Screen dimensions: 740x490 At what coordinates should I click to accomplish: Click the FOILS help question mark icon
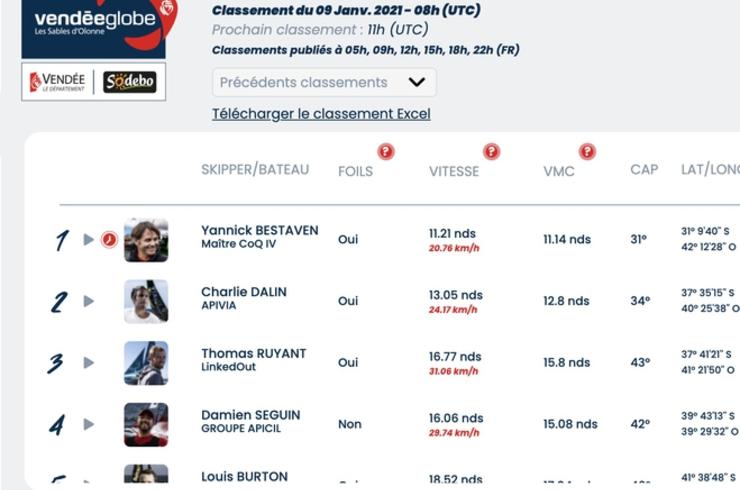pyautogui.click(x=386, y=152)
